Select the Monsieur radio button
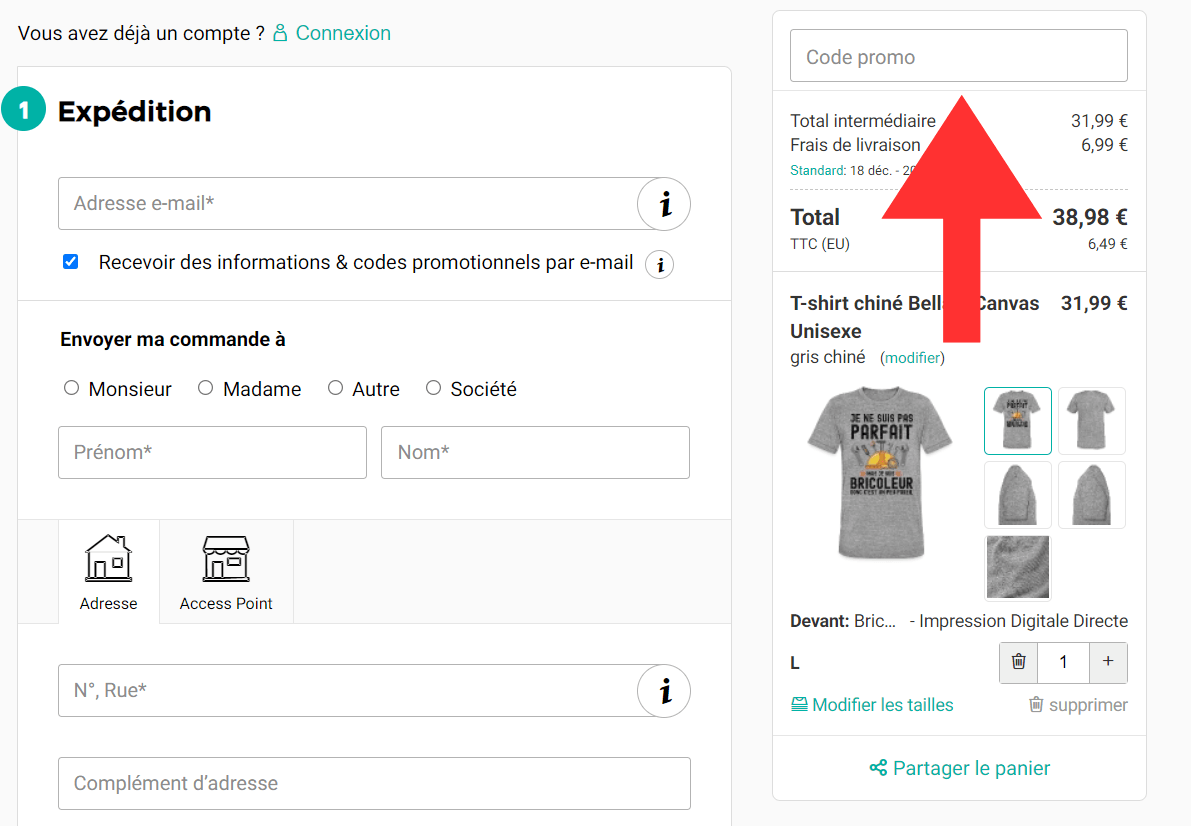Viewport: 1191px width, 826px height. coord(71,388)
